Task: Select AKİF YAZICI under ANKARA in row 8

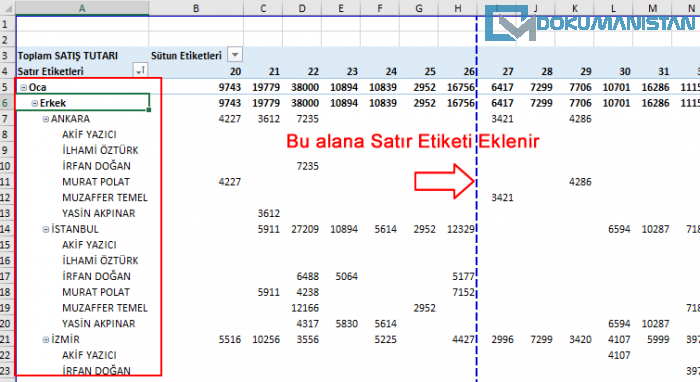Action: tap(89, 135)
